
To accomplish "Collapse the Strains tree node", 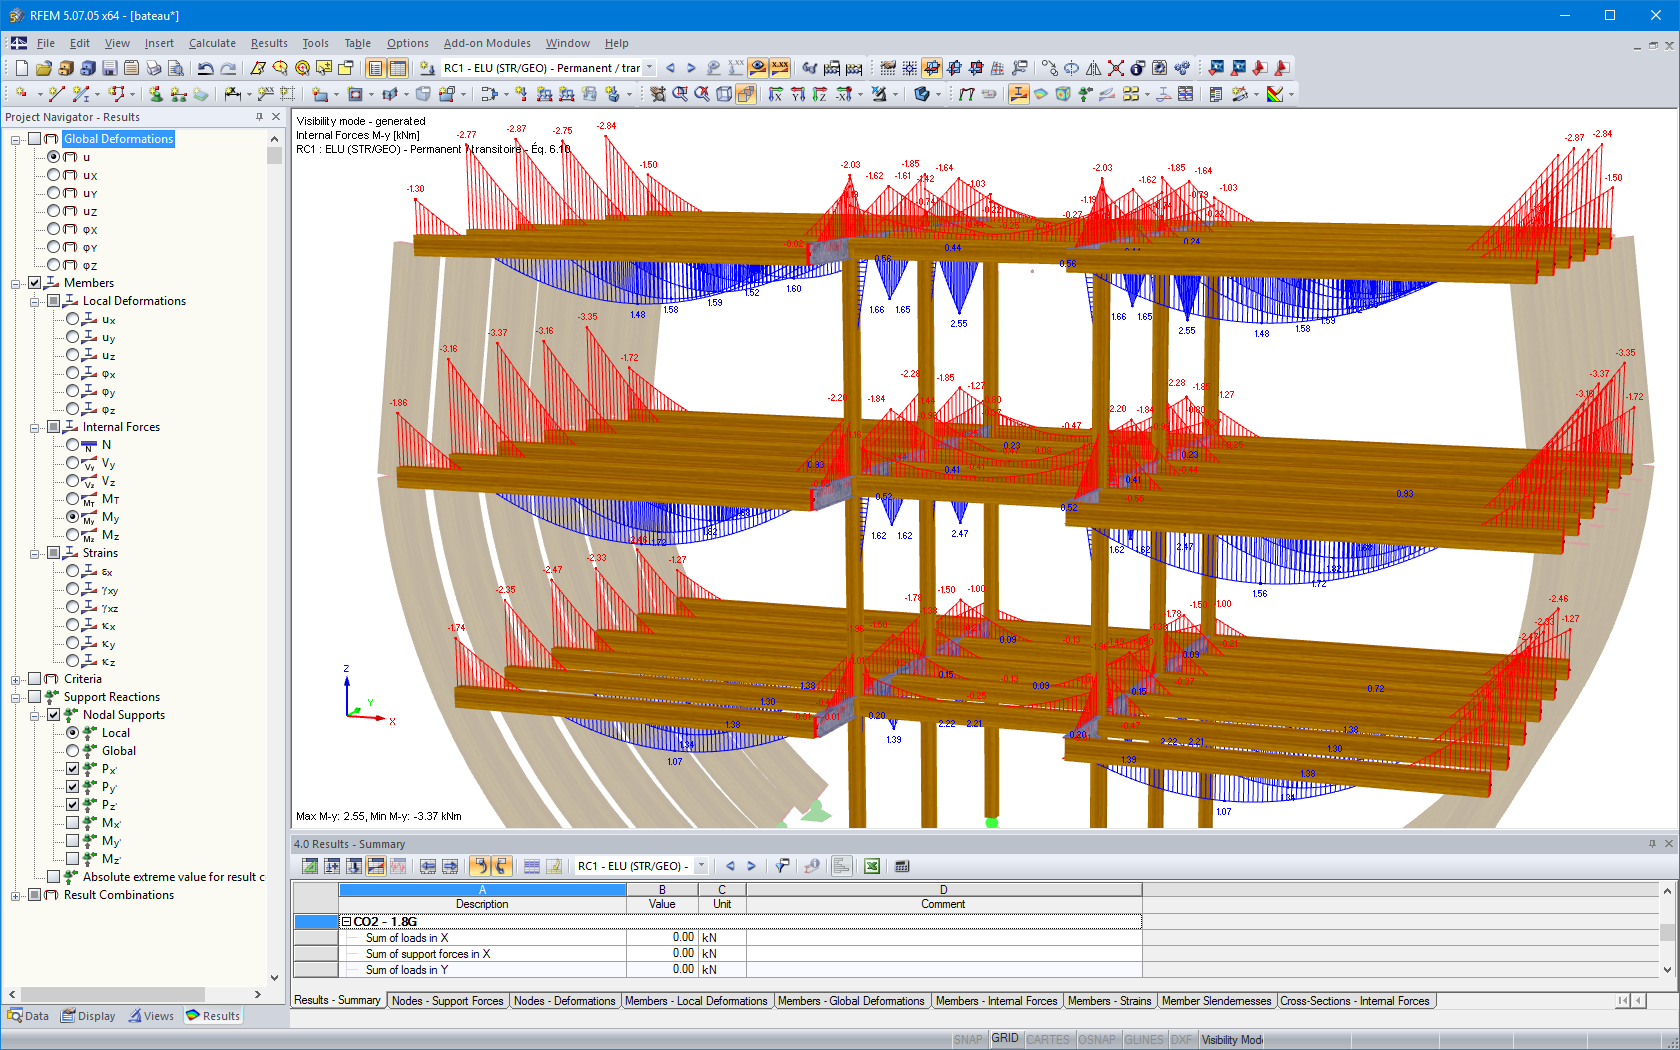I will pyautogui.click(x=35, y=553).
